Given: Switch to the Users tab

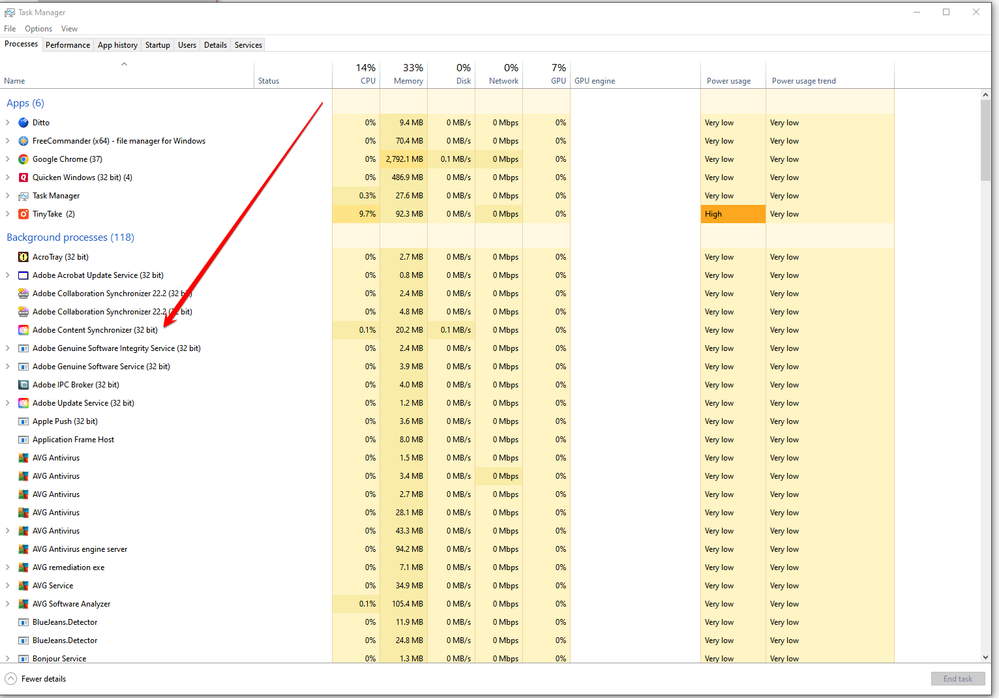Looking at the screenshot, I should pos(187,45).
